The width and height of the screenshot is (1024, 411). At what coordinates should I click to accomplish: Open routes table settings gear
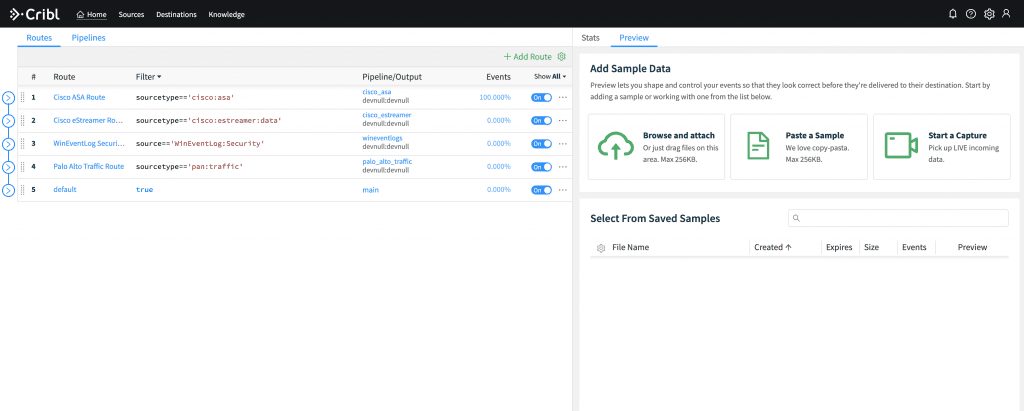[562, 57]
